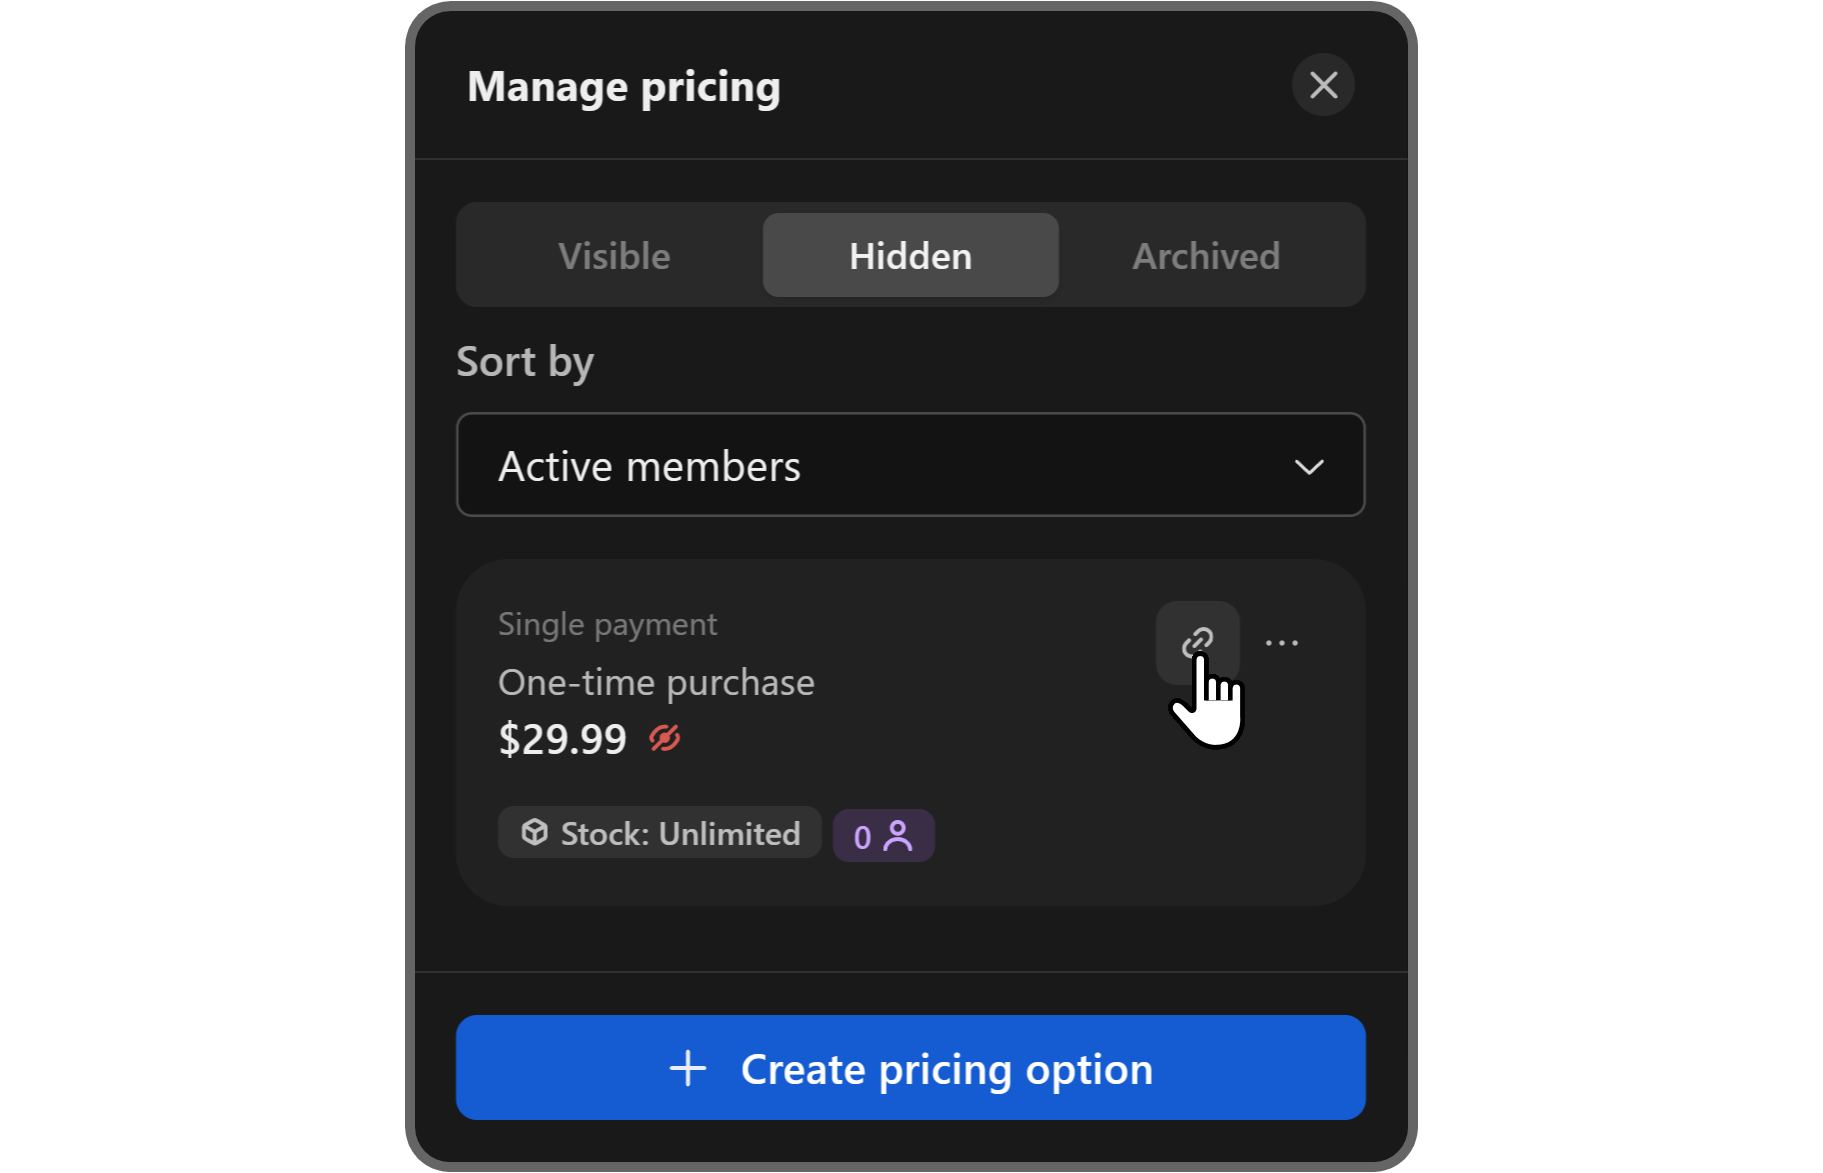1823x1173 pixels.
Task: Open the Archived tab
Action: click(1206, 256)
